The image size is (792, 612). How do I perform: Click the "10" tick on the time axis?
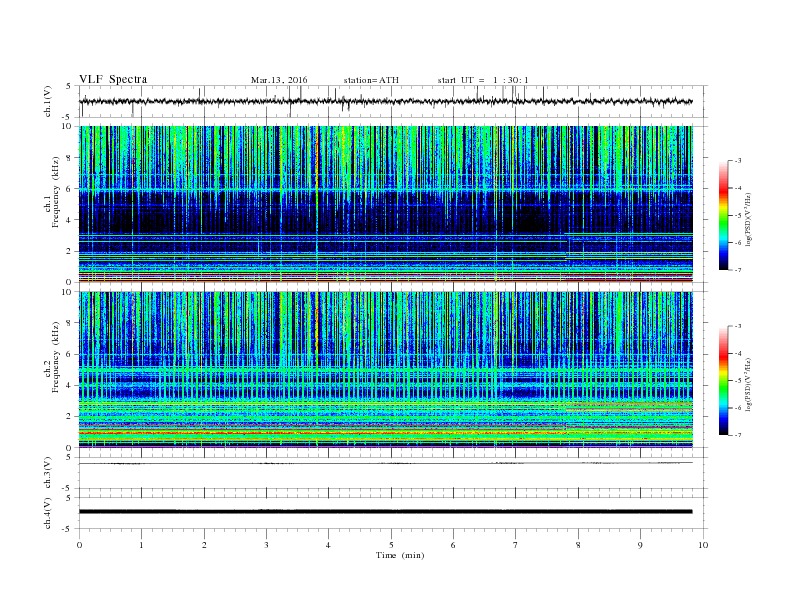(703, 545)
